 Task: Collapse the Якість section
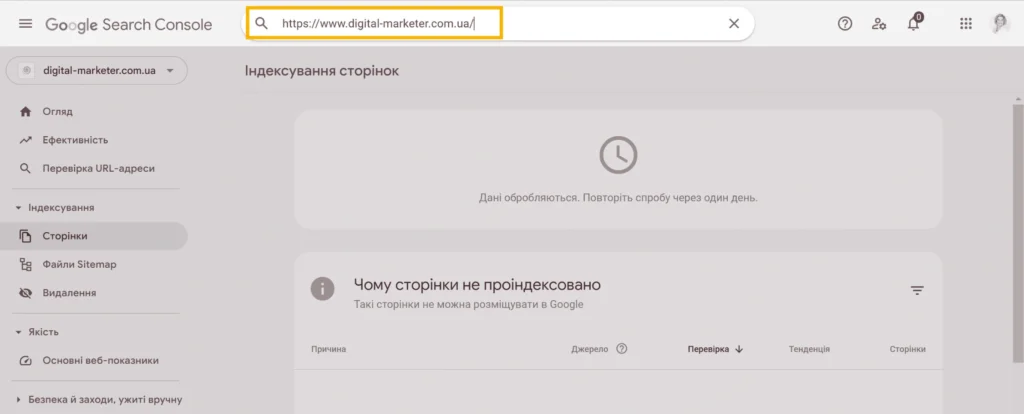click(38, 332)
